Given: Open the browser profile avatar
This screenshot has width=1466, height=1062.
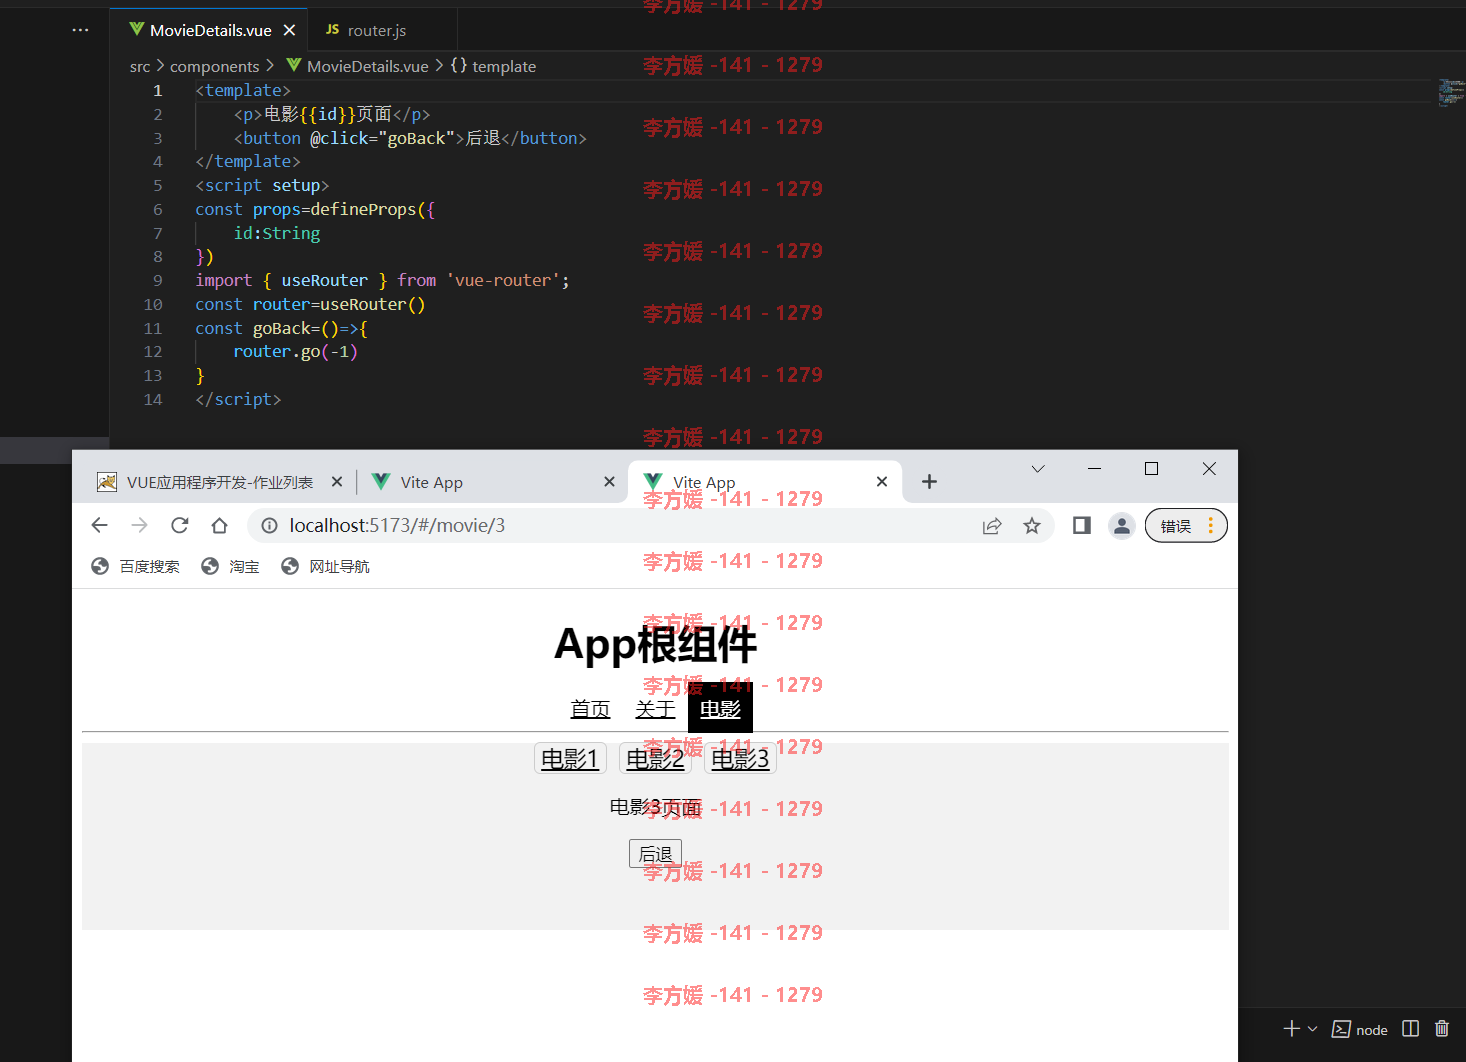Looking at the screenshot, I should pos(1122,526).
